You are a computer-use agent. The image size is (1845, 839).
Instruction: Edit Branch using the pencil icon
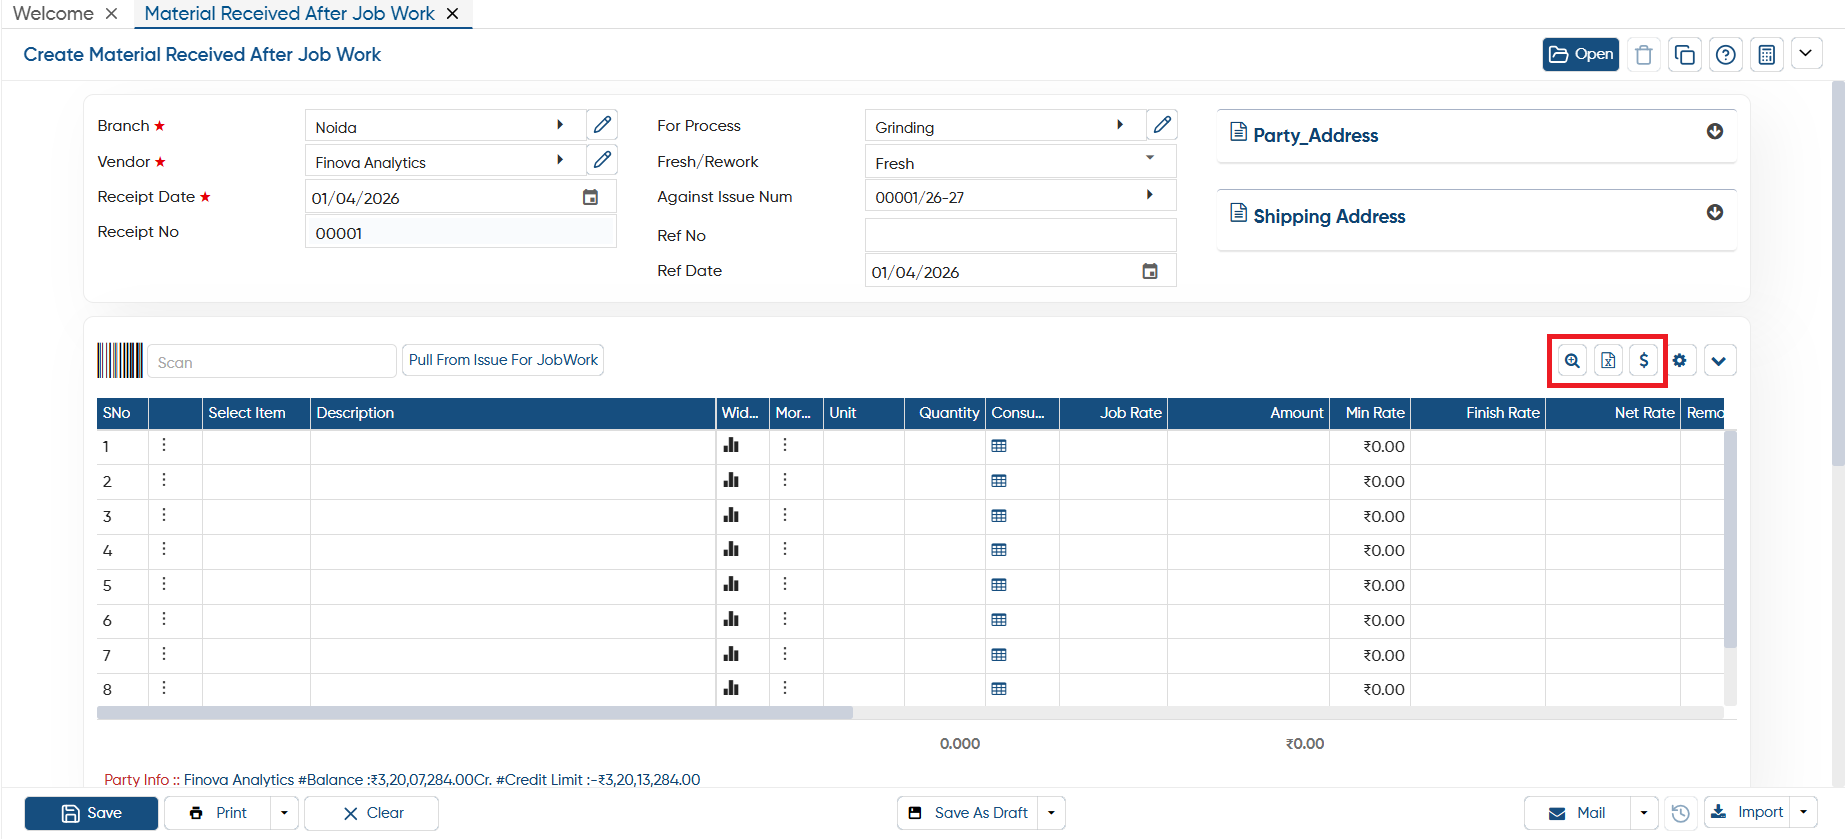point(602,125)
